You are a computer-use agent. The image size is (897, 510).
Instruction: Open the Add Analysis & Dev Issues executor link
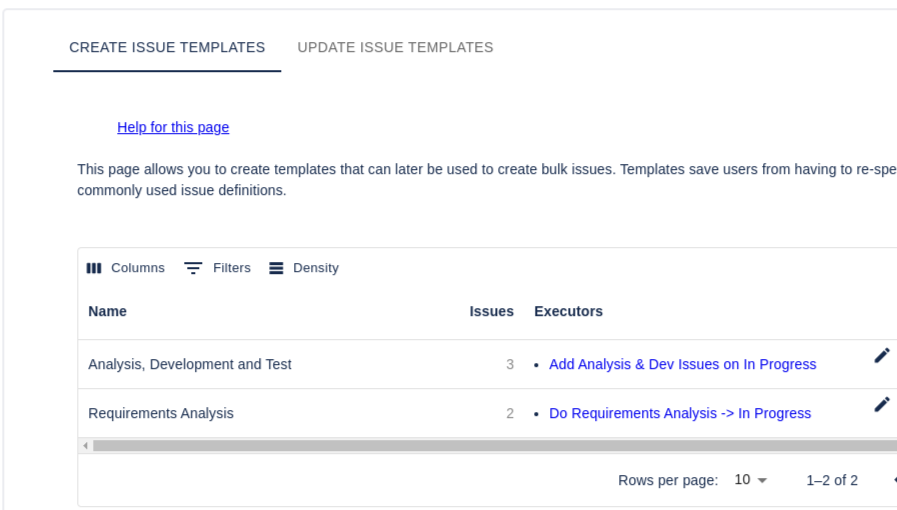click(x=682, y=364)
